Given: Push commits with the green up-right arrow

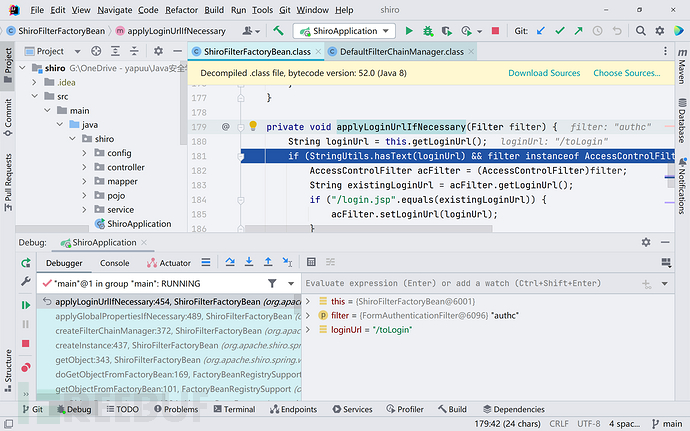Looking at the screenshot, I should [x=578, y=31].
